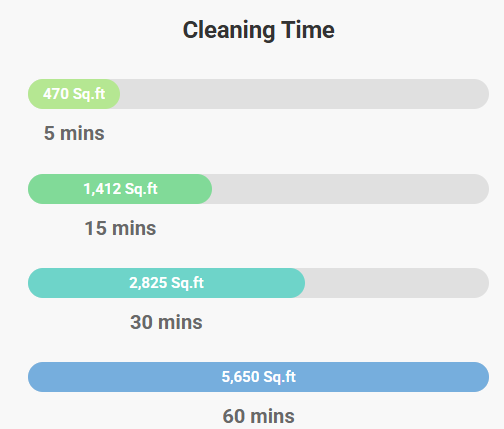
Task: Click the 470 Sq.ft label text
Action: (x=74, y=94)
